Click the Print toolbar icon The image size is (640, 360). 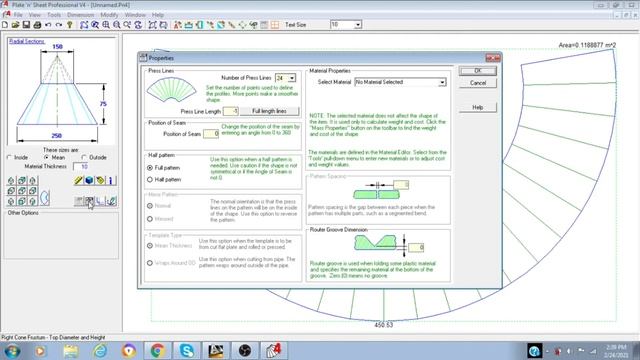coord(37,25)
